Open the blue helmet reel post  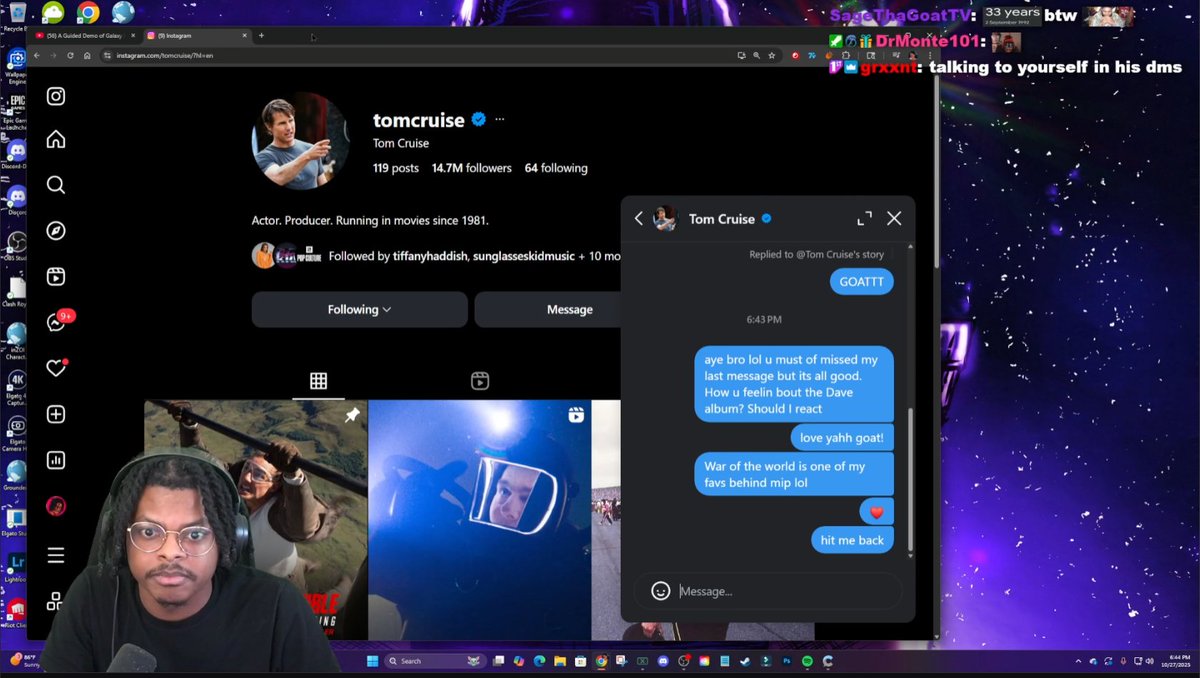480,519
